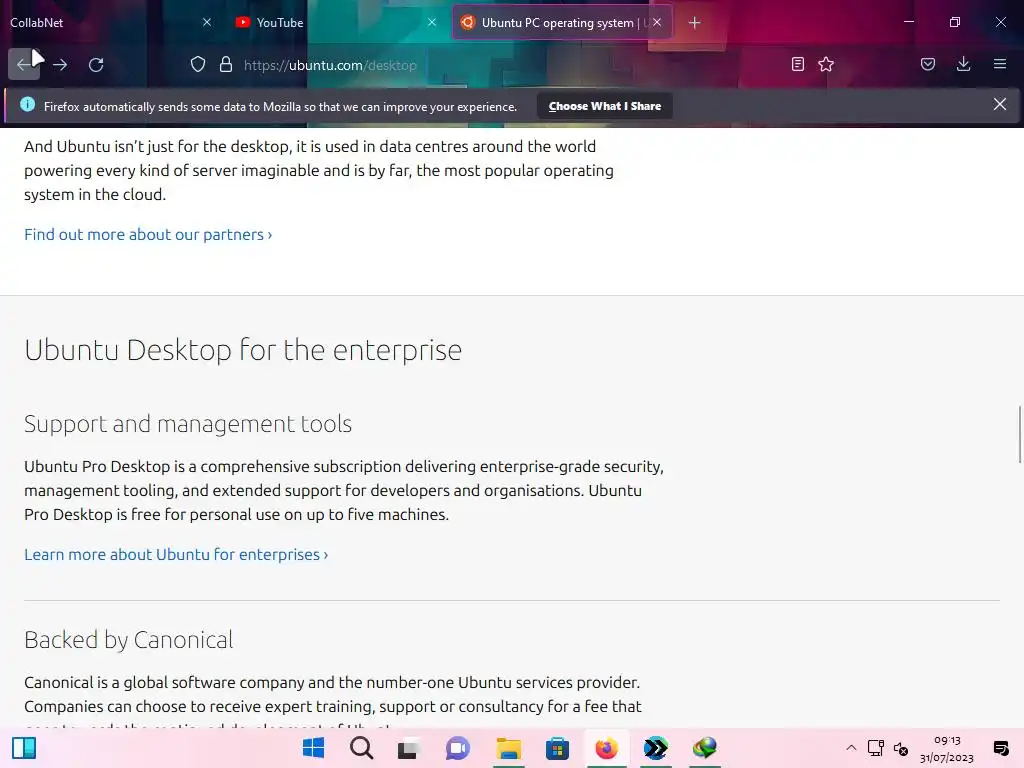Open a new tab with the plus button
This screenshot has width=1024, height=768.
[x=695, y=23]
